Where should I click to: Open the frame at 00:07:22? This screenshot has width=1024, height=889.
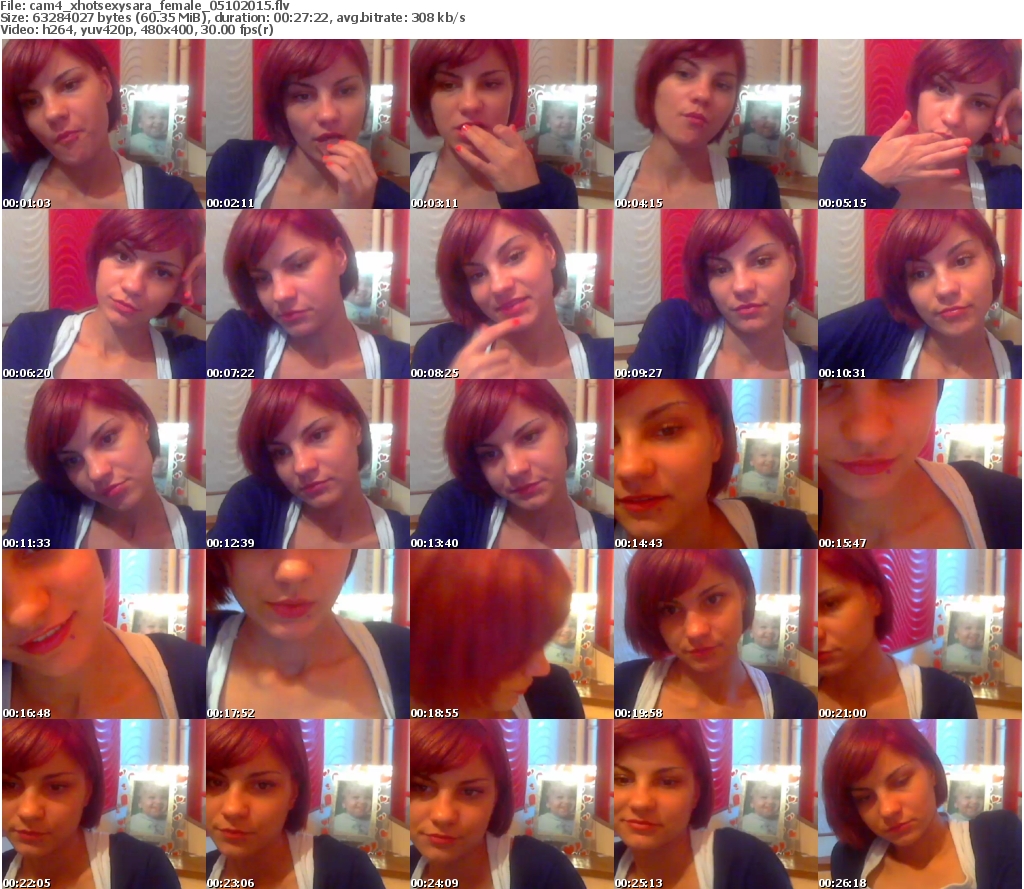tap(308, 294)
